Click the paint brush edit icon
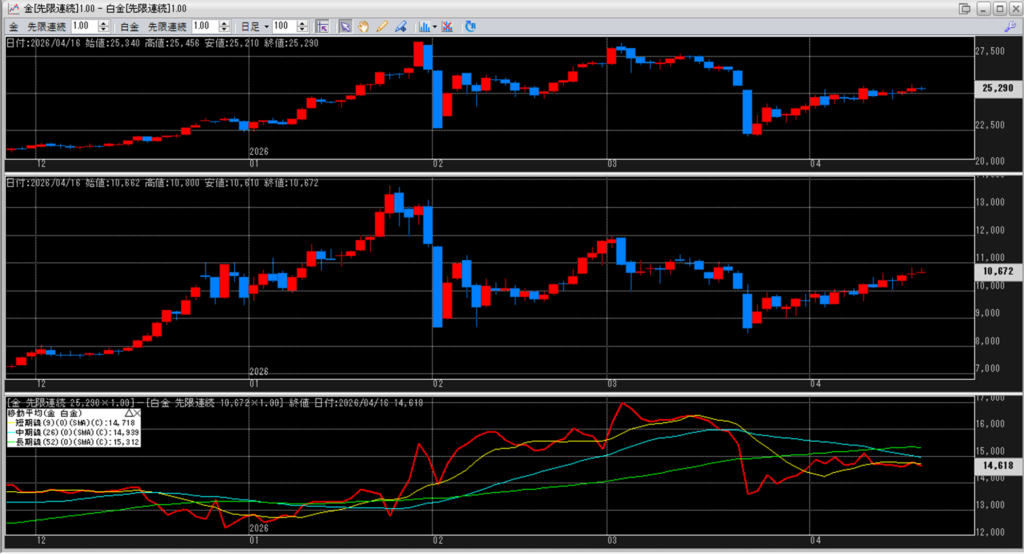This screenshot has width=1024, height=554. point(400,26)
